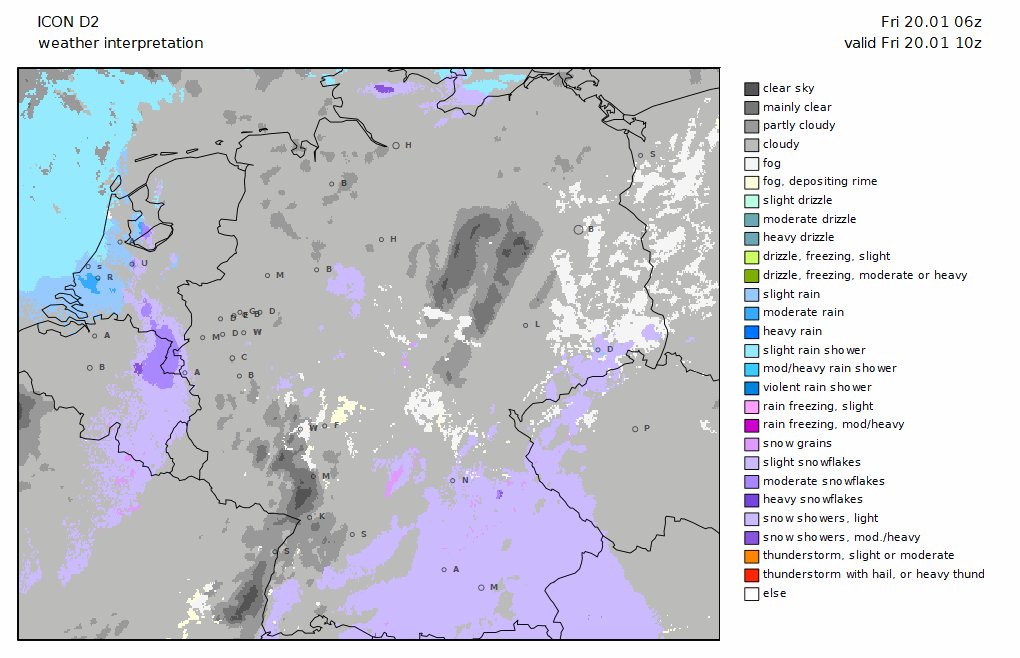Image resolution: width=1020 pixels, height=658 pixels.
Task: Click the violent rain shower swatch
Action: coord(751,388)
